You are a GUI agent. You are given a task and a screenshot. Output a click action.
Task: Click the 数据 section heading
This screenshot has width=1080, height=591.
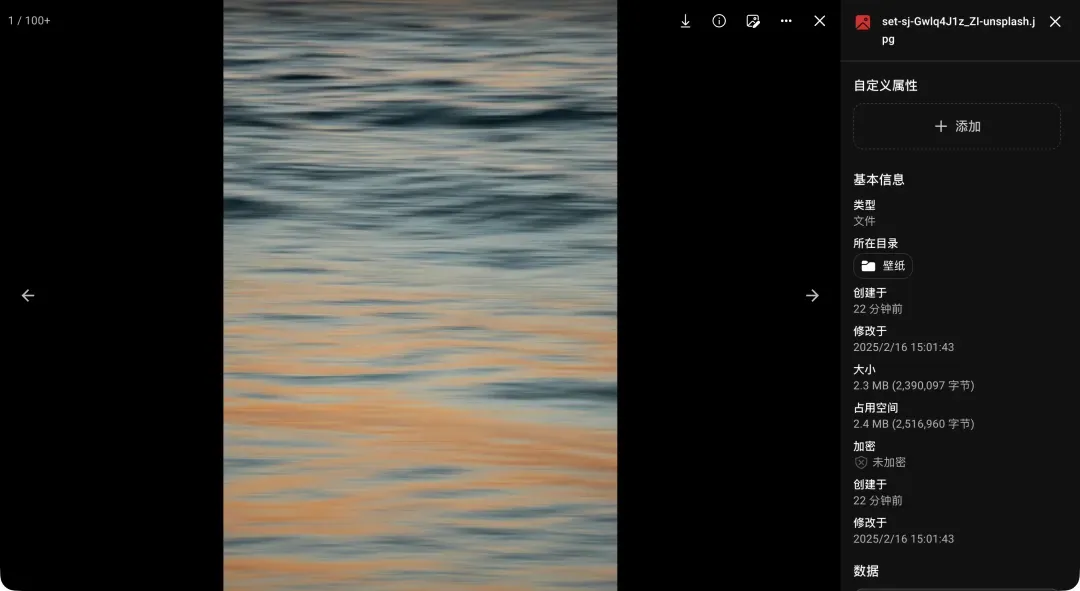coord(866,571)
